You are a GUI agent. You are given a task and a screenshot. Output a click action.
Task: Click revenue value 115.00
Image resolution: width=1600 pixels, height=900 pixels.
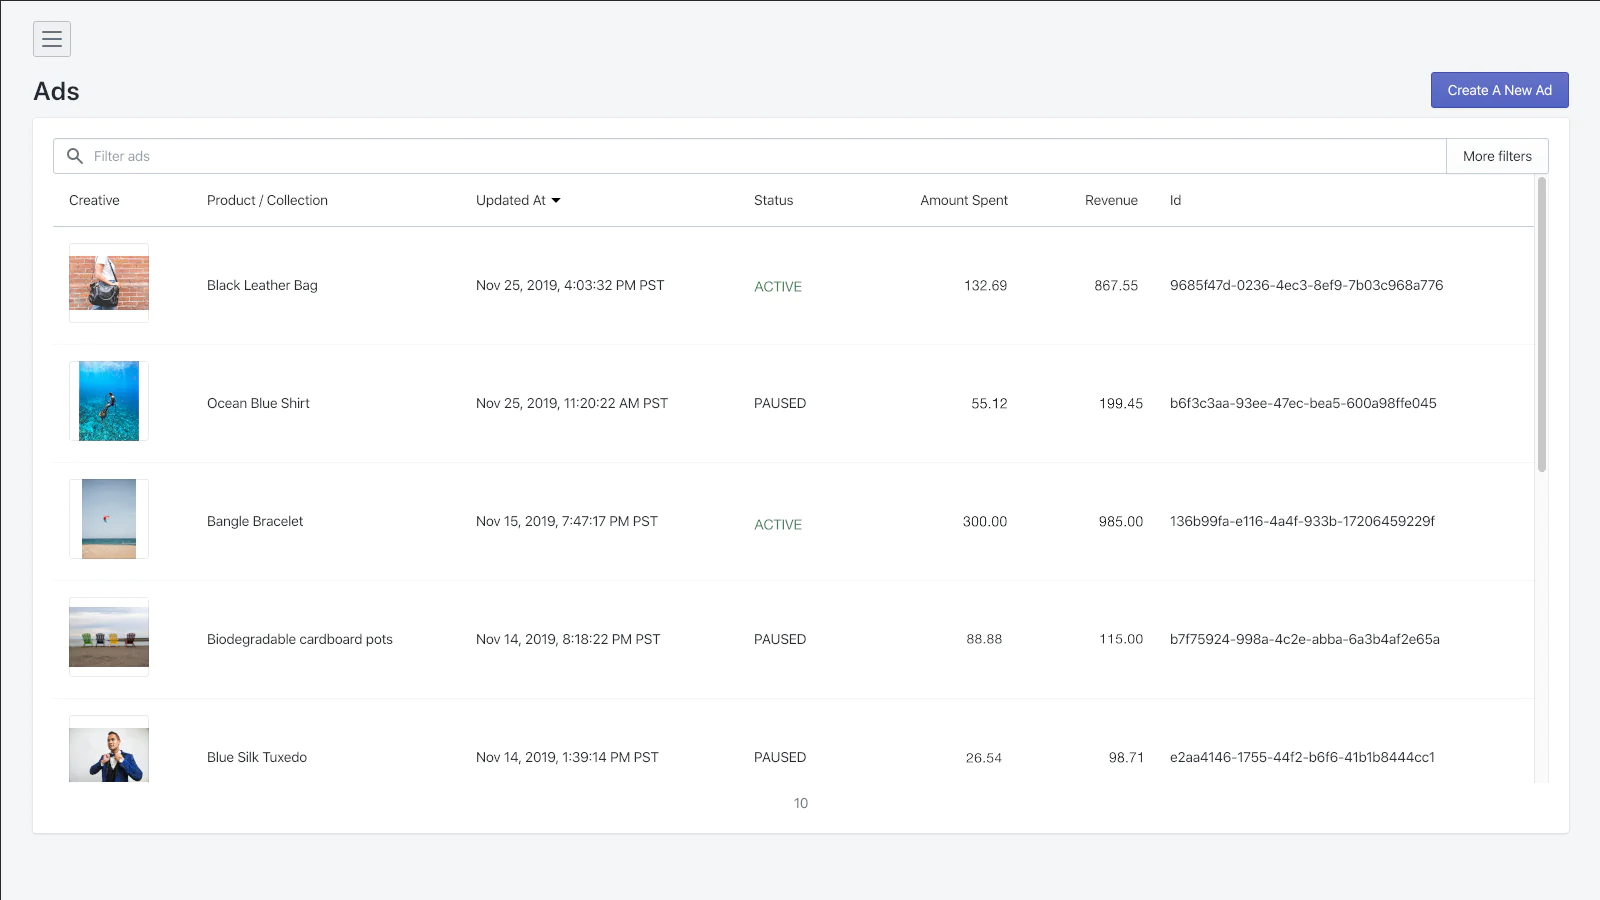point(1121,639)
